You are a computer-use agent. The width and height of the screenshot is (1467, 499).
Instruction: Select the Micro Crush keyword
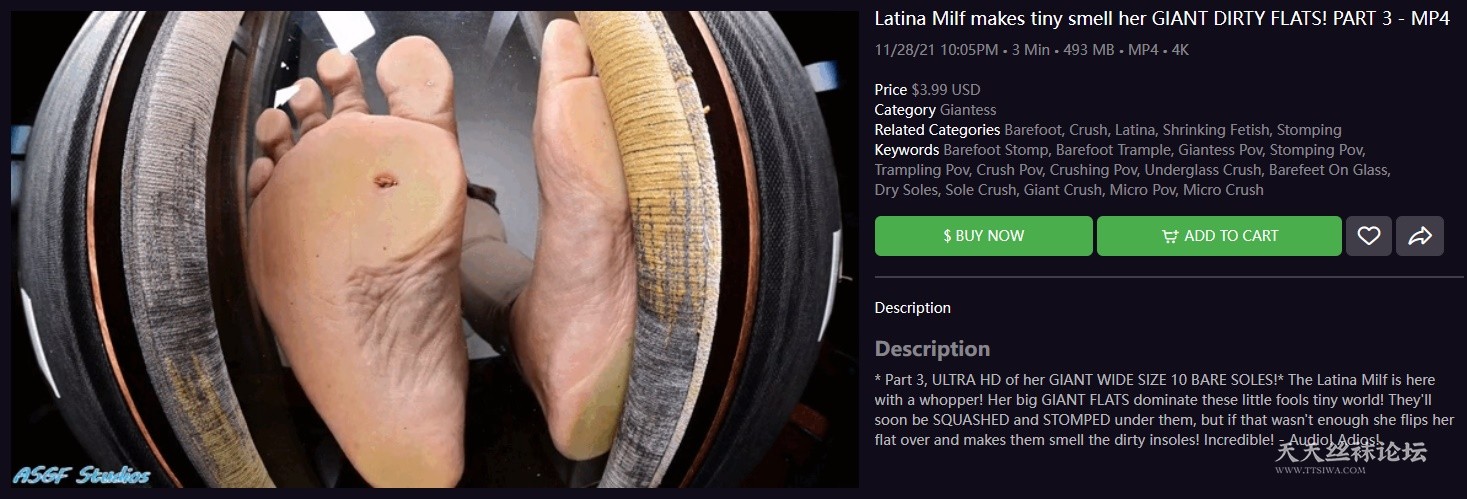pos(1223,190)
